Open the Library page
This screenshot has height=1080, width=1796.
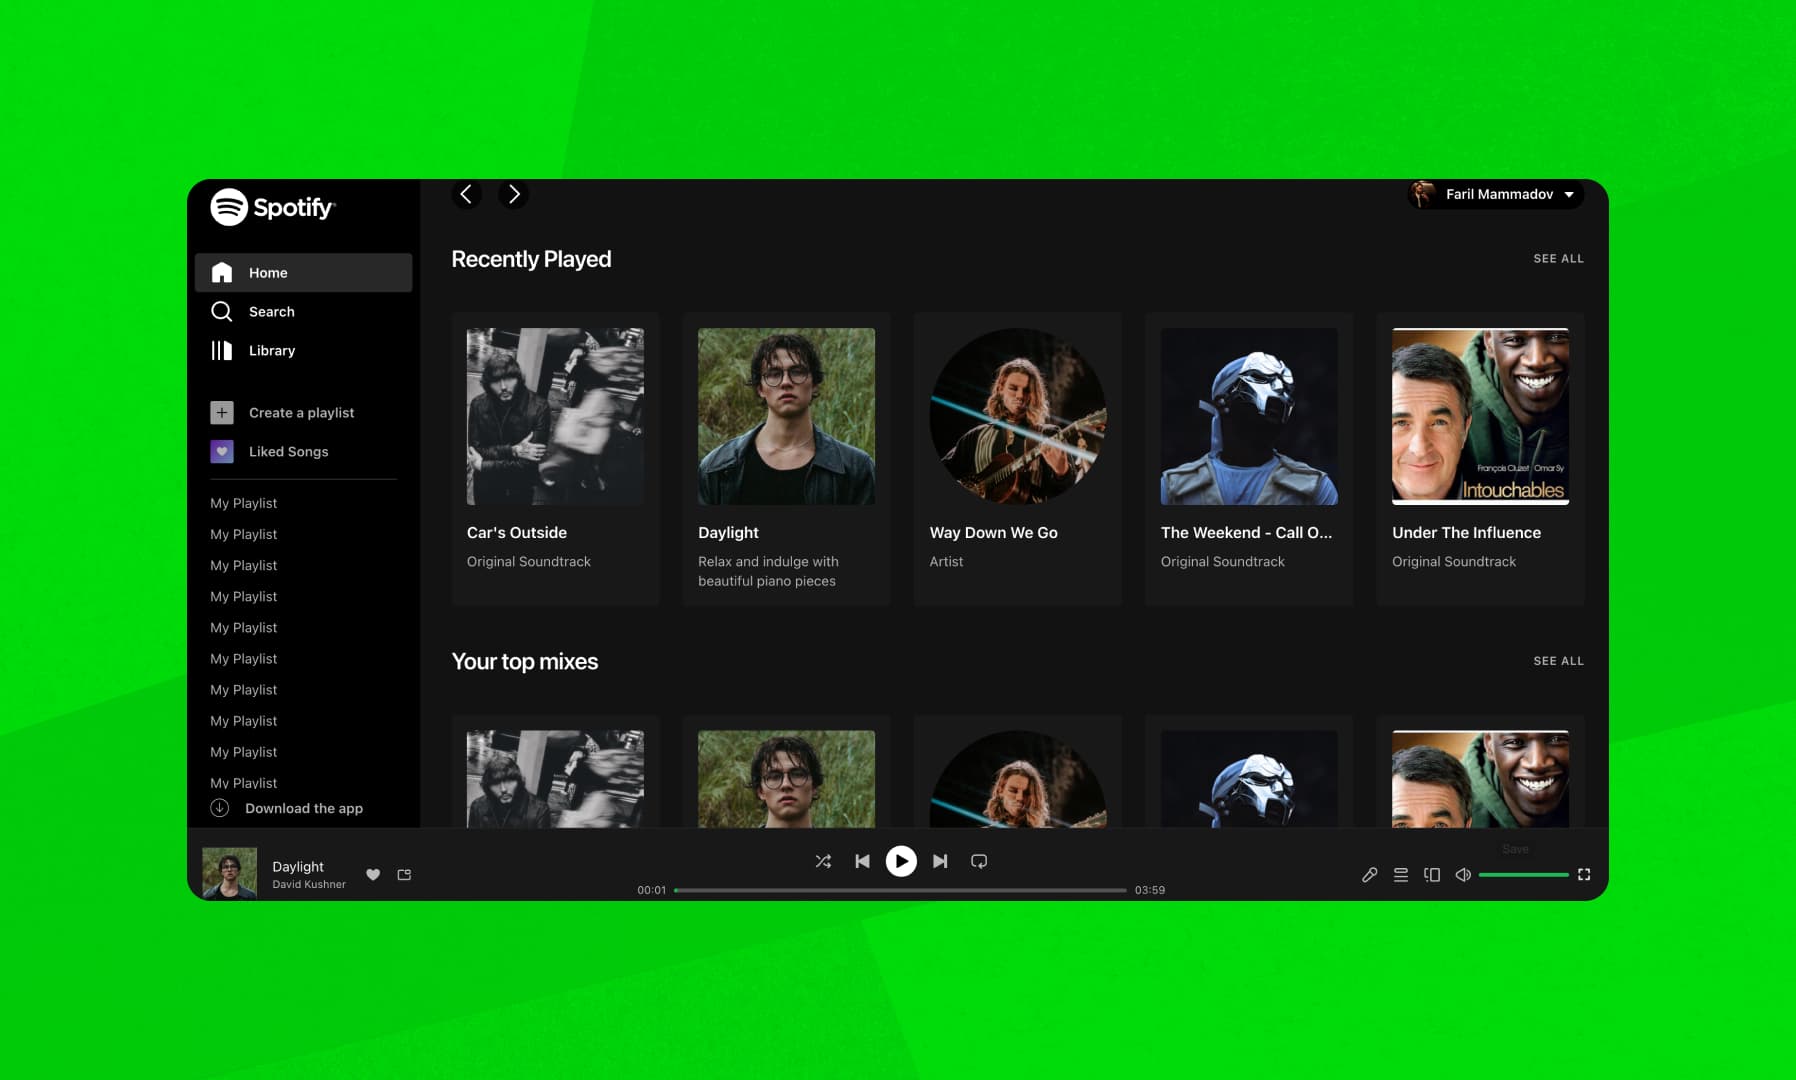pos(303,350)
